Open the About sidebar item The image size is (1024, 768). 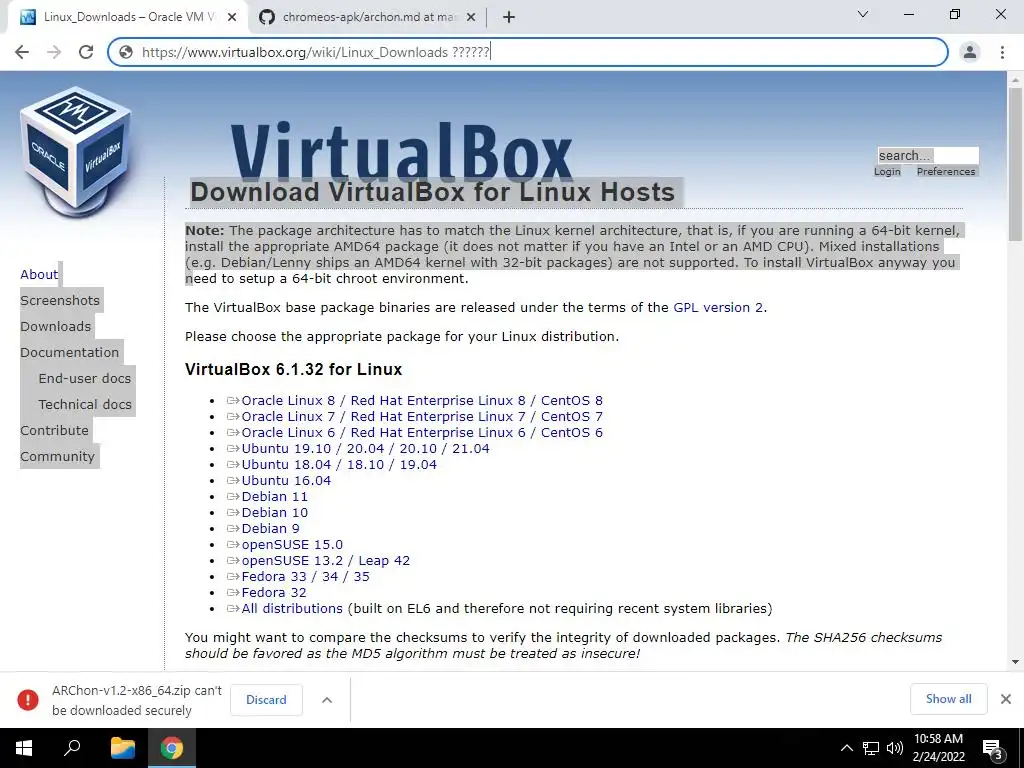(x=39, y=274)
